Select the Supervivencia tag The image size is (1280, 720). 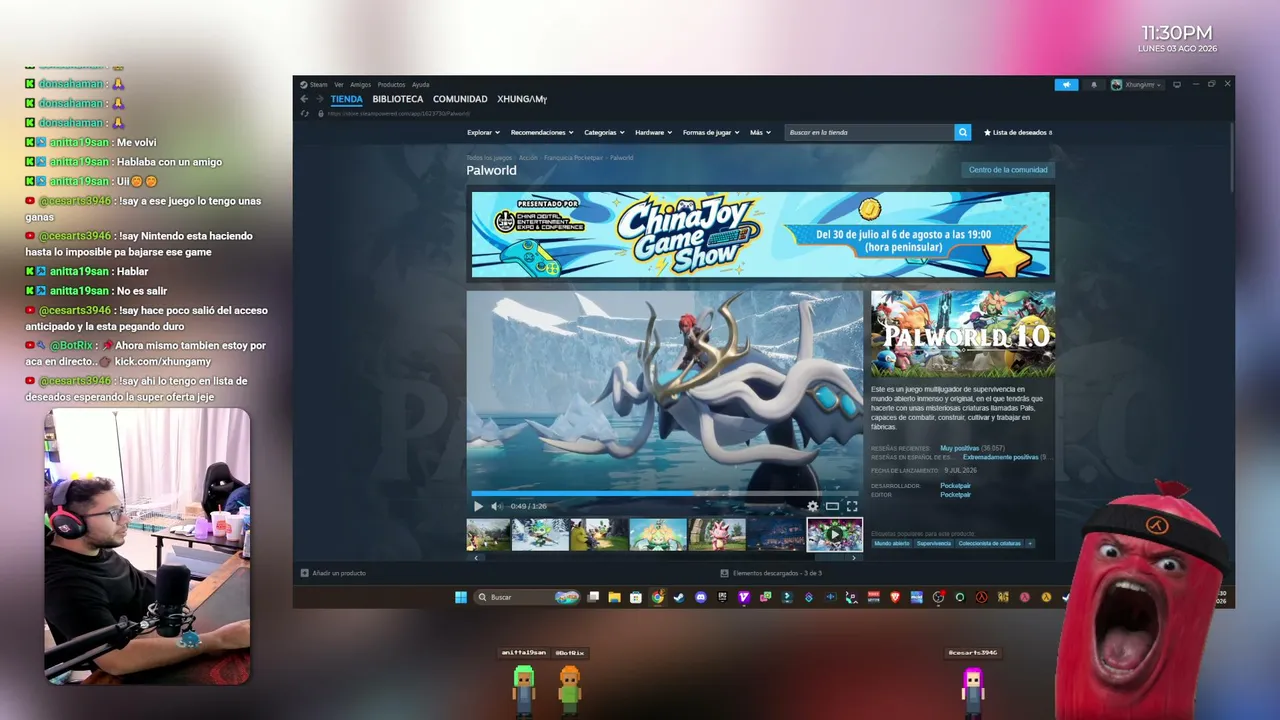click(934, 543)
